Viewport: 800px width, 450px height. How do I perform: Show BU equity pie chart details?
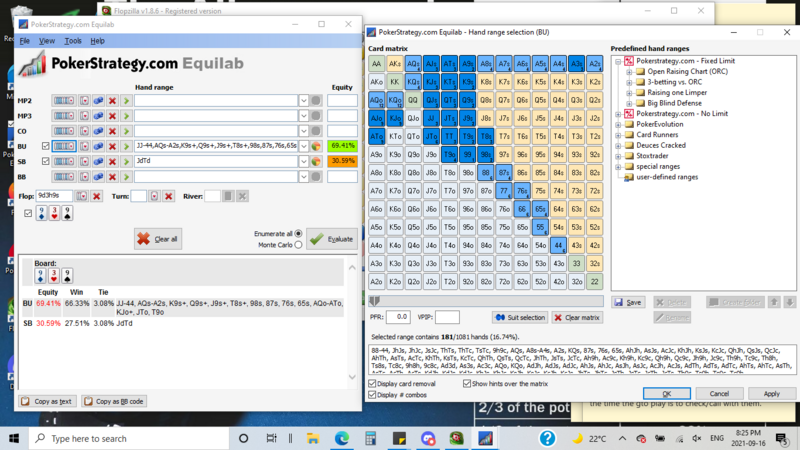coord(316,146)
